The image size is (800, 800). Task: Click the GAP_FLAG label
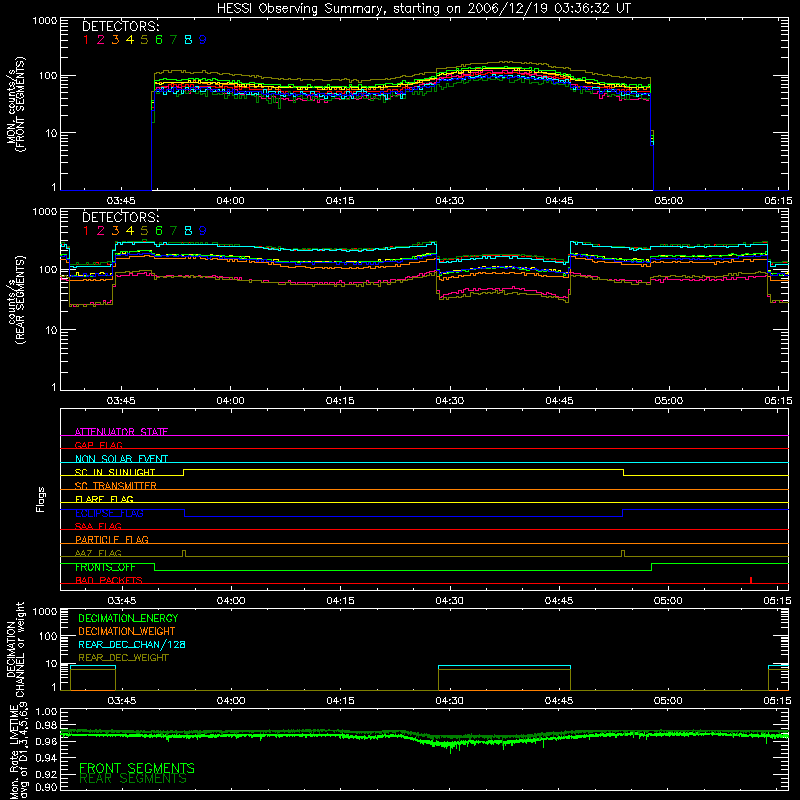[x=98, y=445]
